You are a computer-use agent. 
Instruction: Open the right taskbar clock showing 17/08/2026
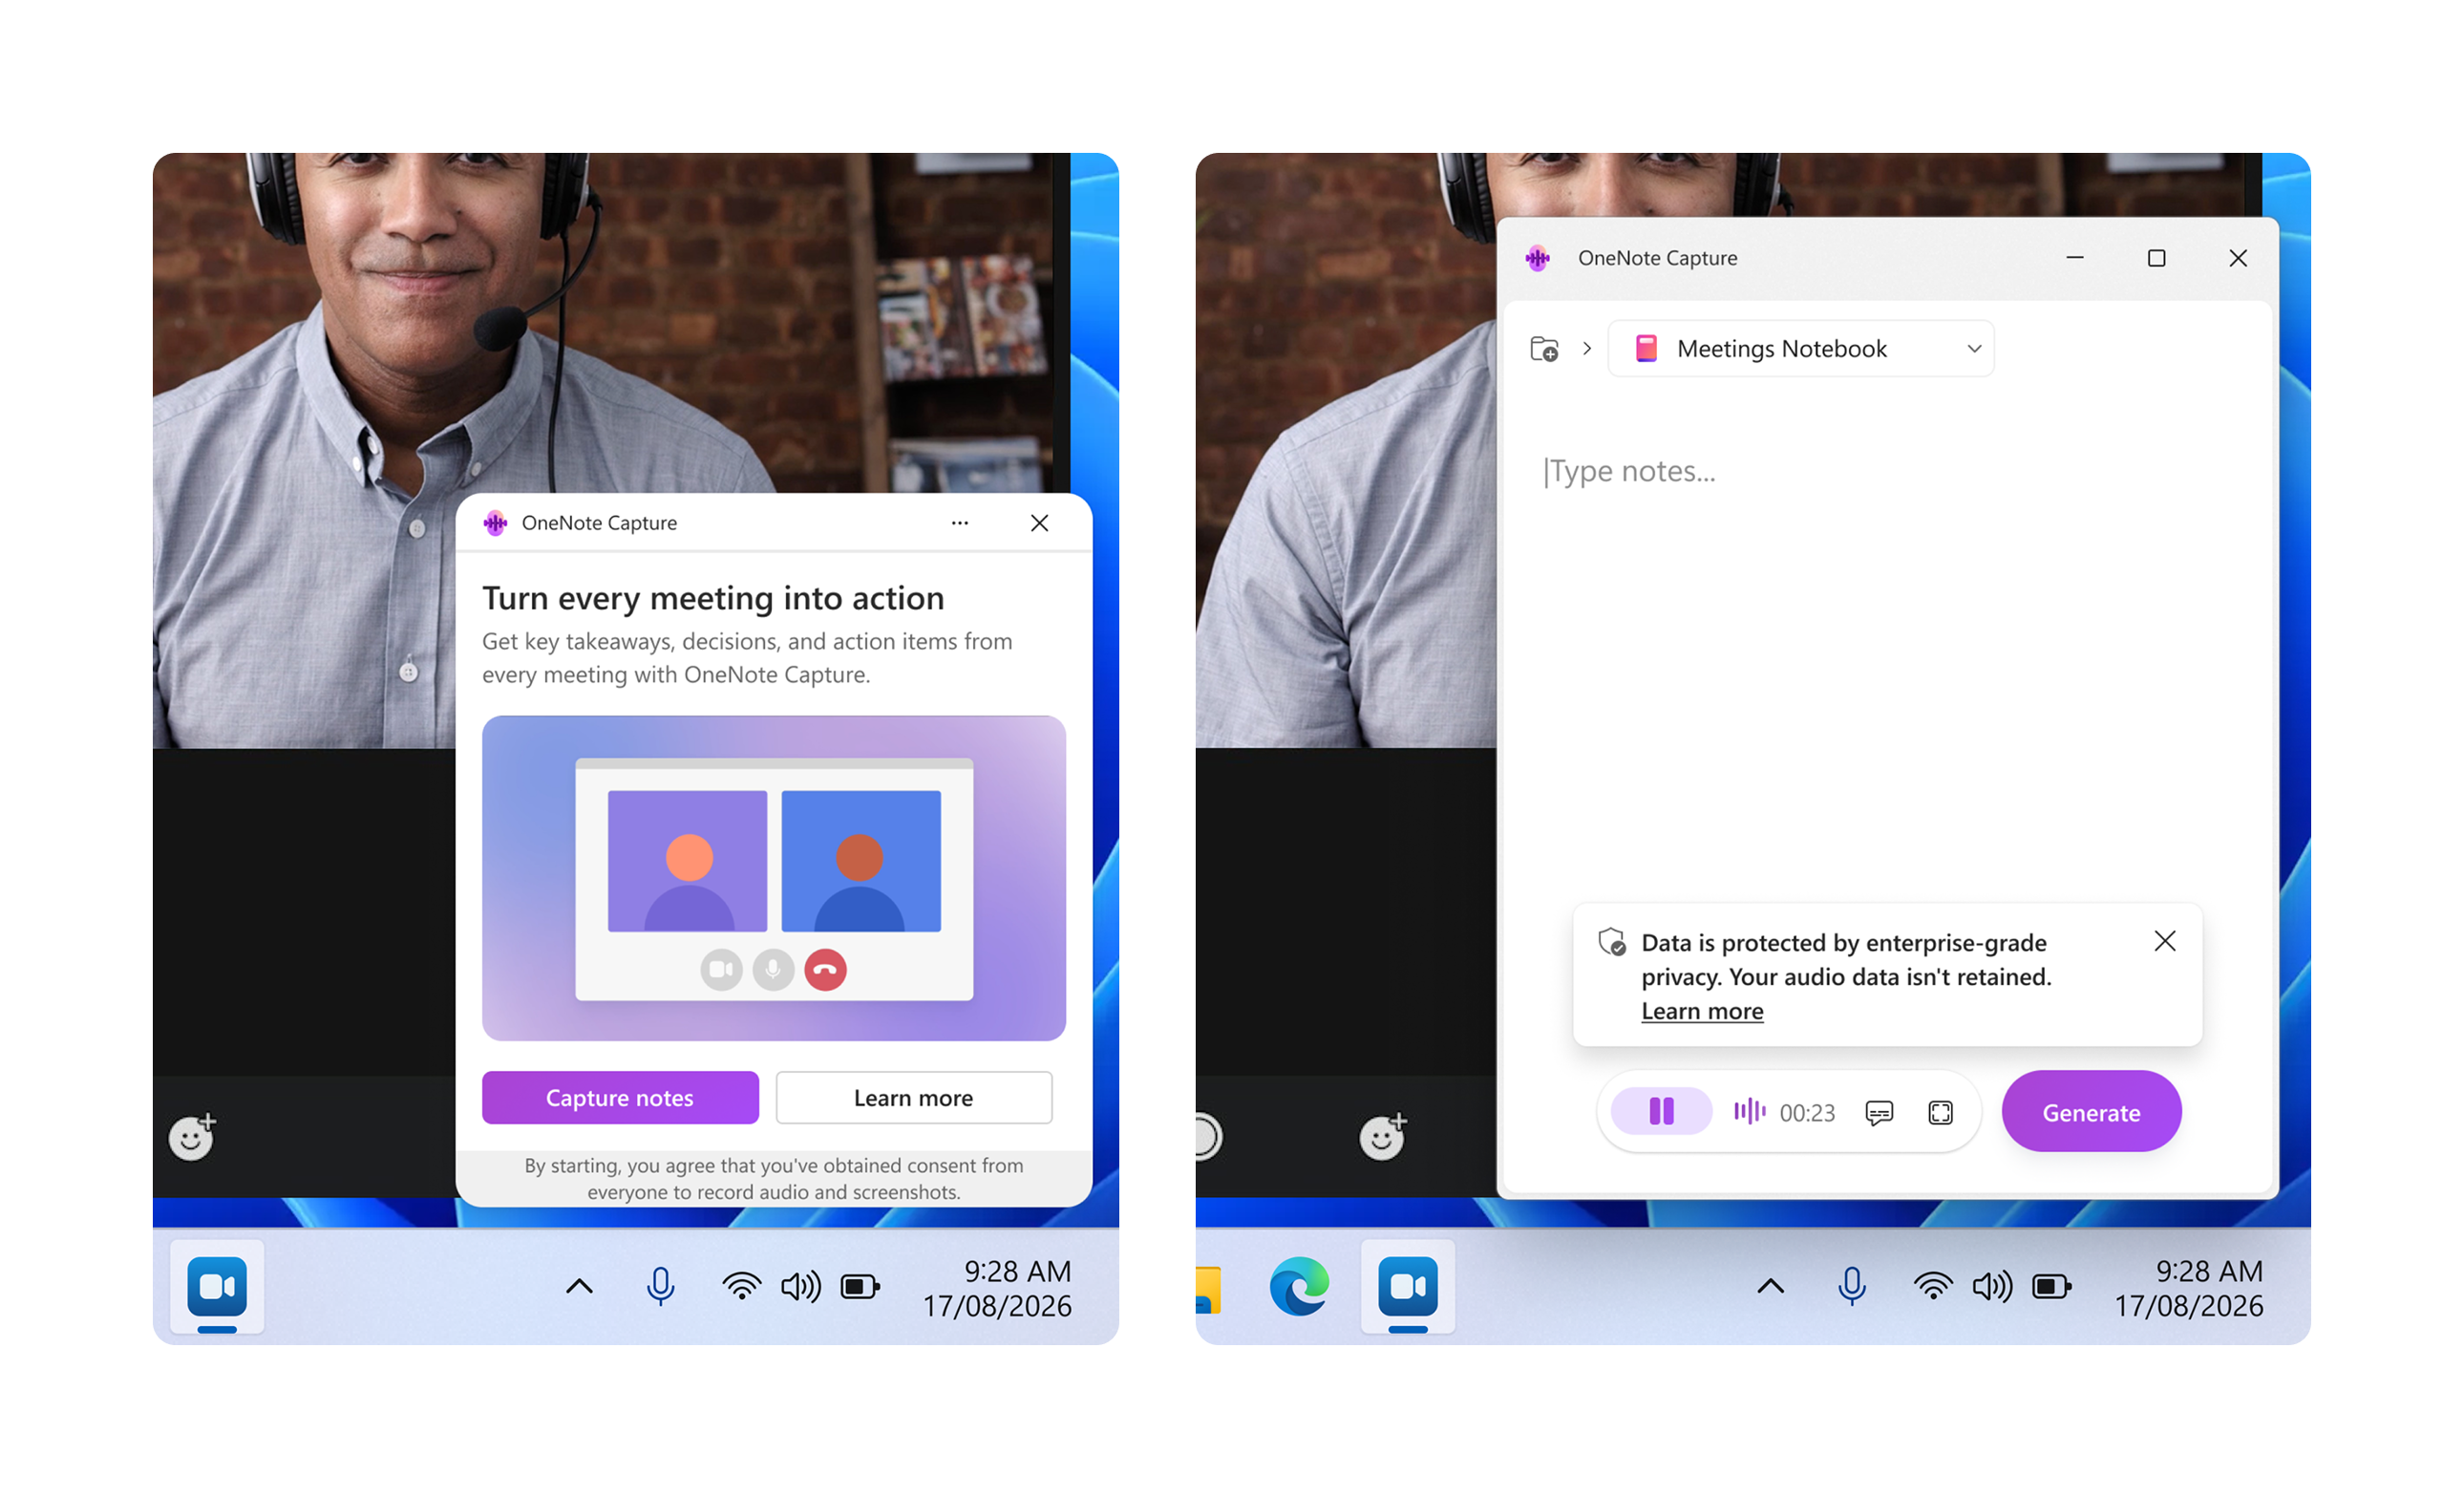pos(2188,1288)
